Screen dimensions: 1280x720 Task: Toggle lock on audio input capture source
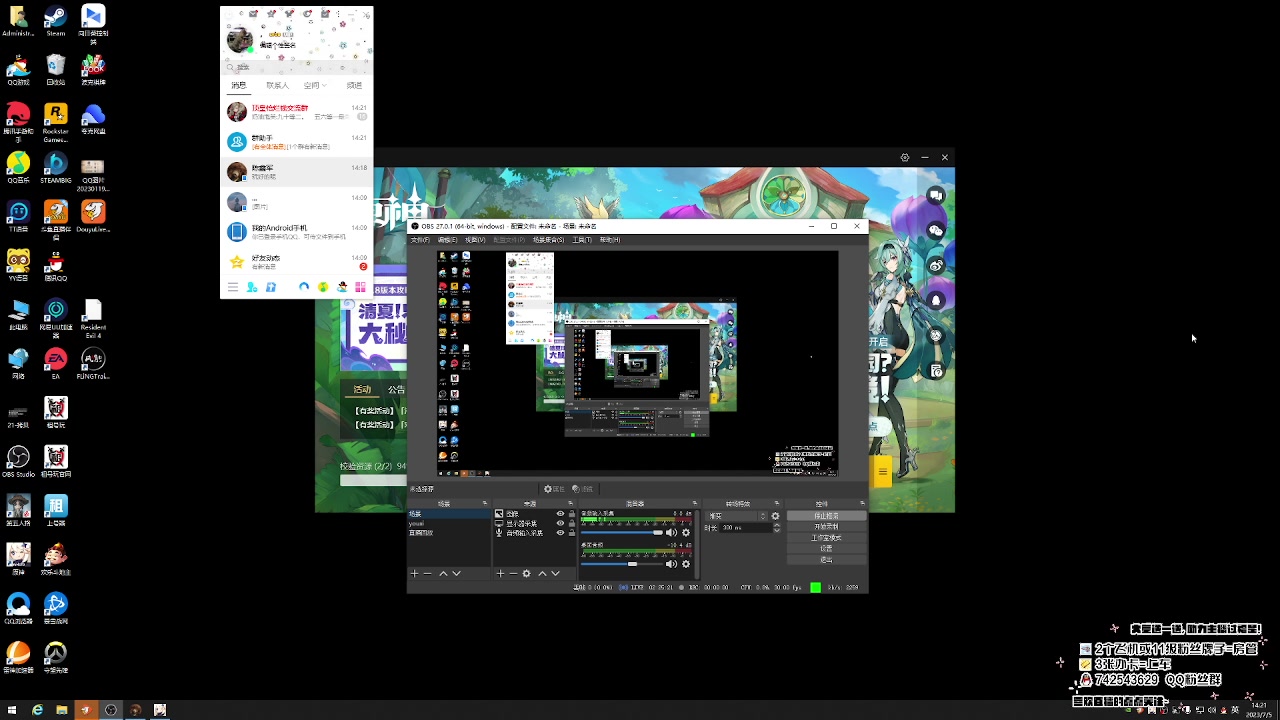coord(572,533)
